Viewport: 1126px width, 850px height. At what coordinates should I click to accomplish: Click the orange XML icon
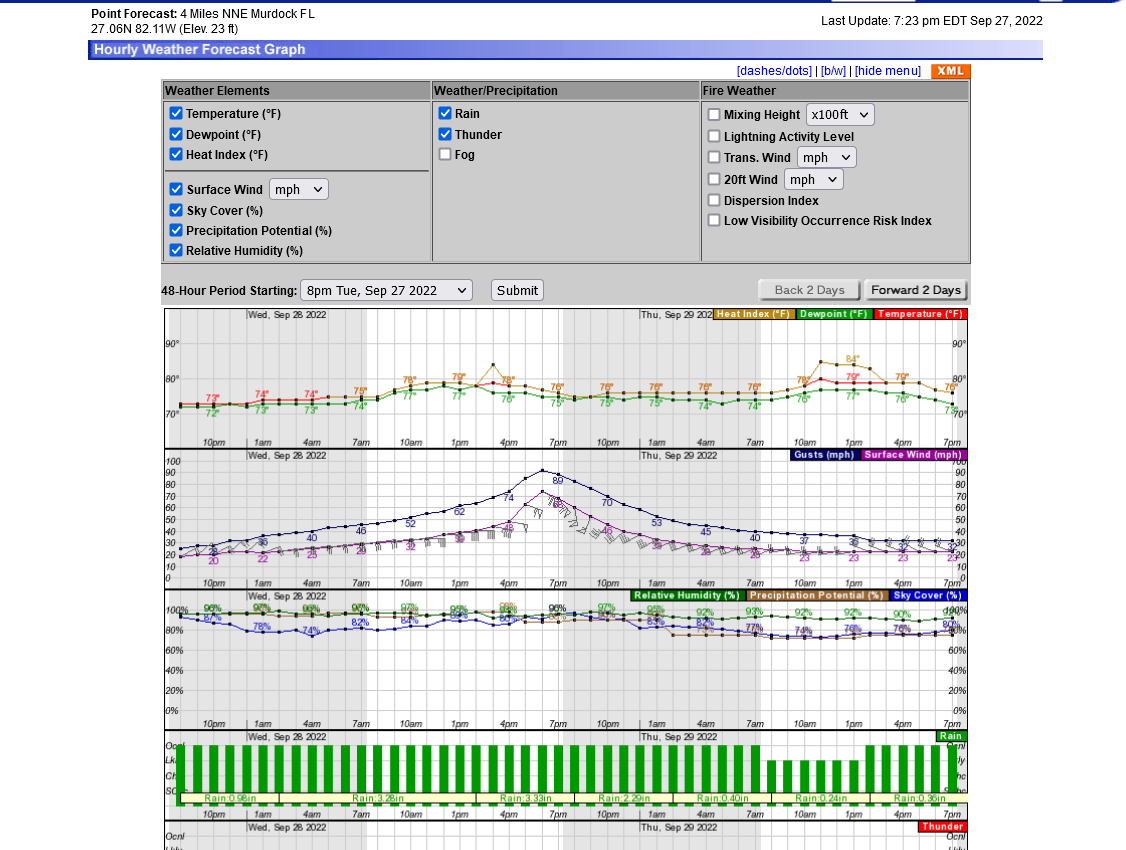(x=950, y=71)
